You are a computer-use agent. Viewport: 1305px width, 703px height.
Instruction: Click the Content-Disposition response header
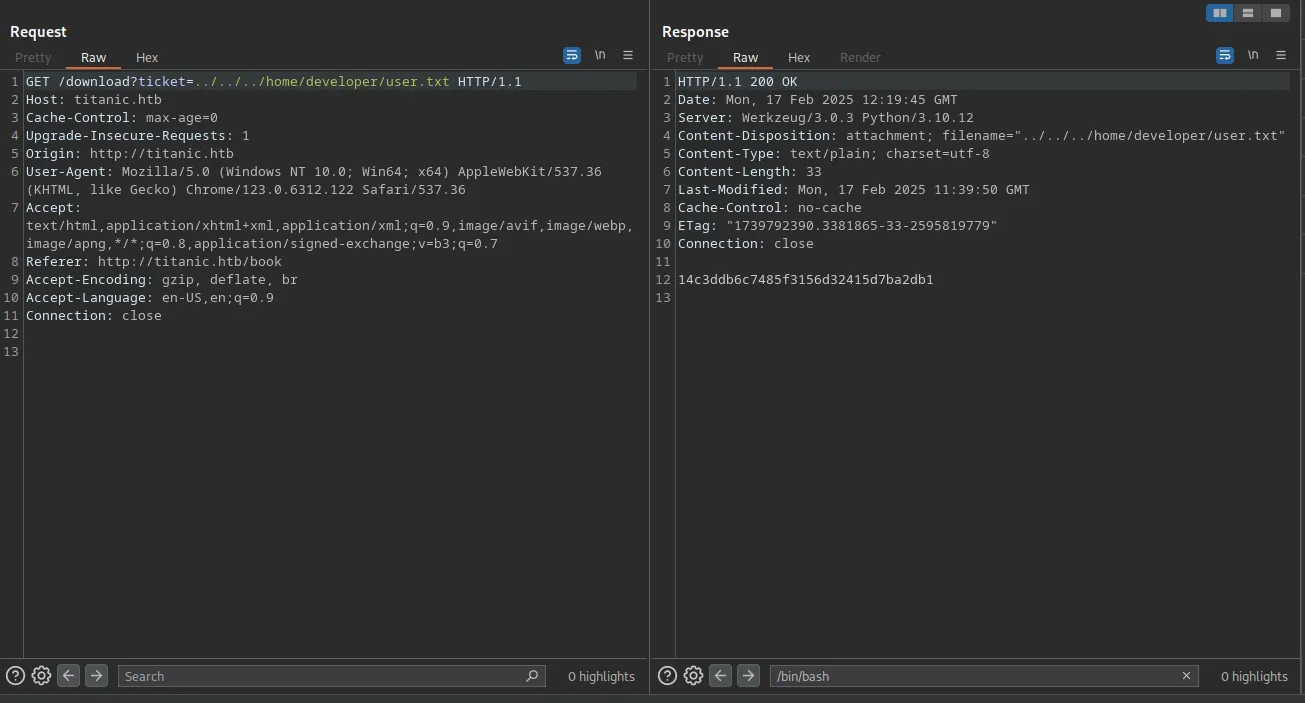tap(982, 136)
